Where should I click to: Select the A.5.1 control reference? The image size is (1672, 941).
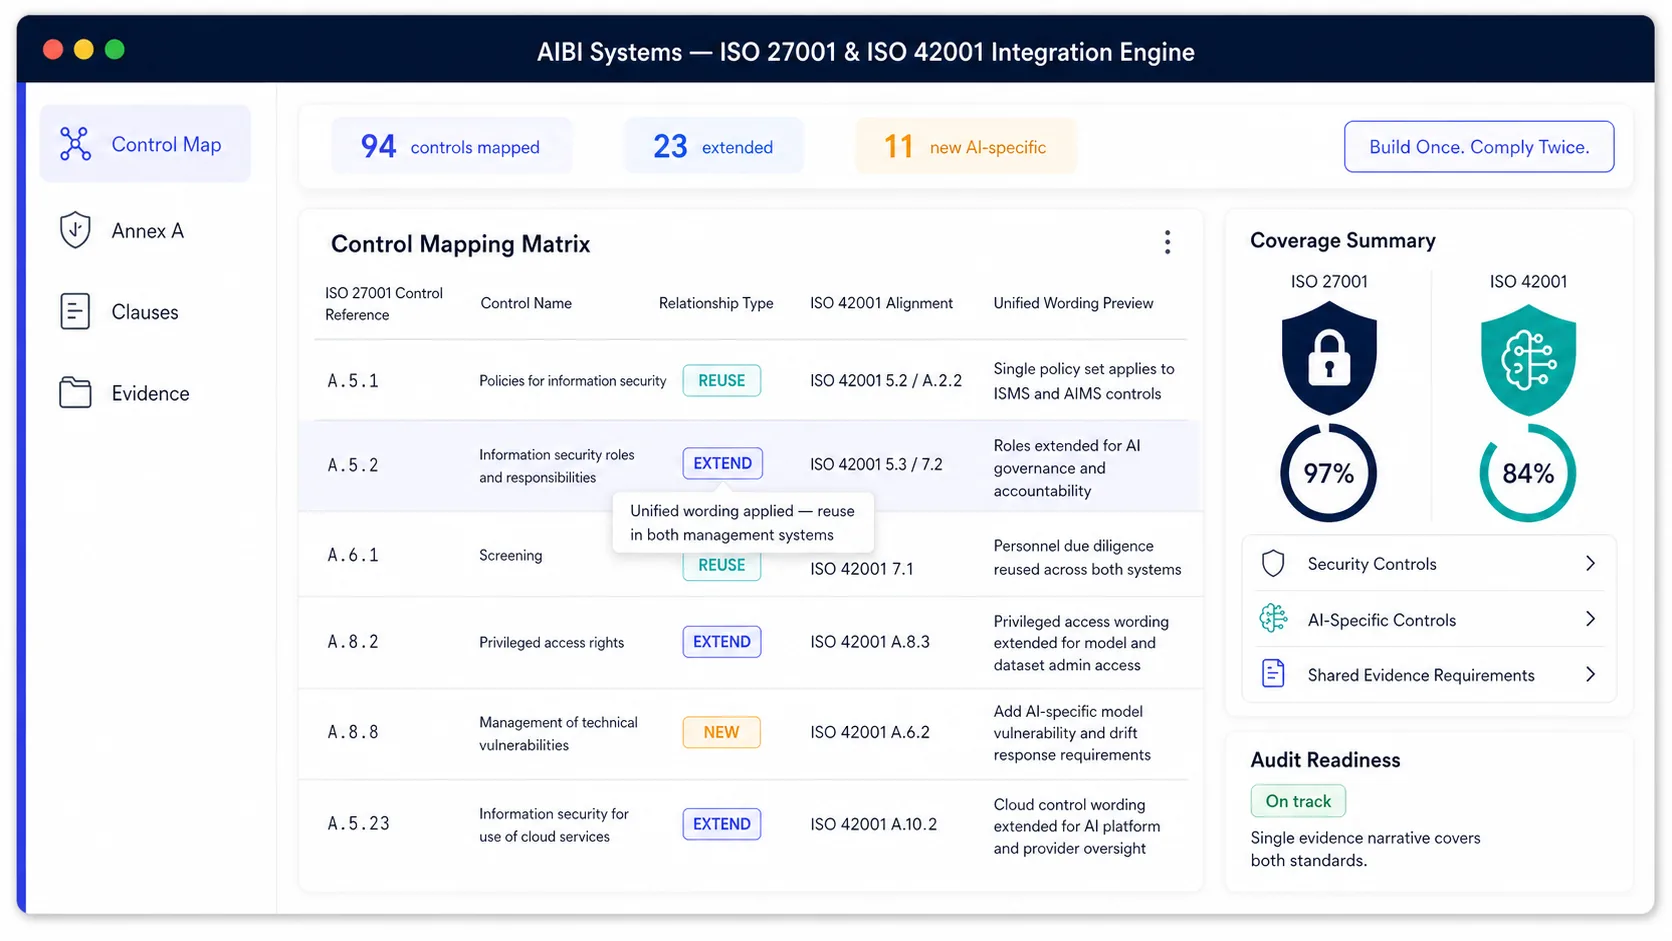(353, 381)
